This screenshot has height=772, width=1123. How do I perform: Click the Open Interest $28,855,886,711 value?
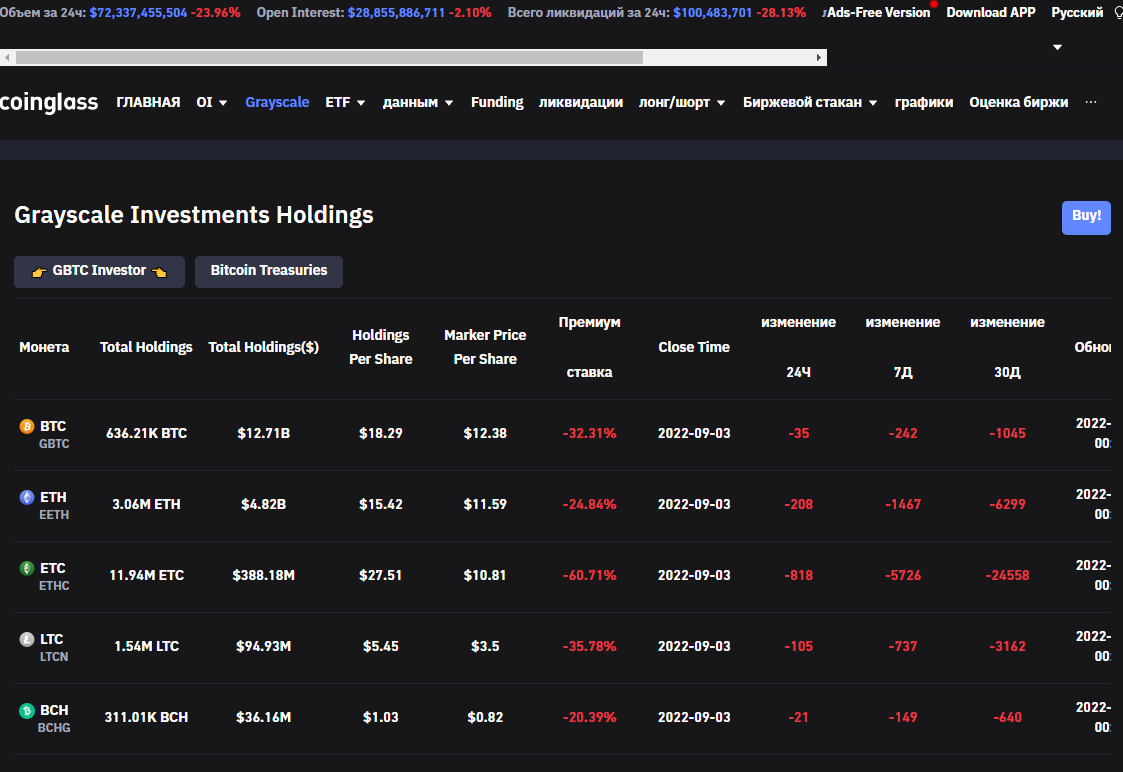tap(396, 13)
